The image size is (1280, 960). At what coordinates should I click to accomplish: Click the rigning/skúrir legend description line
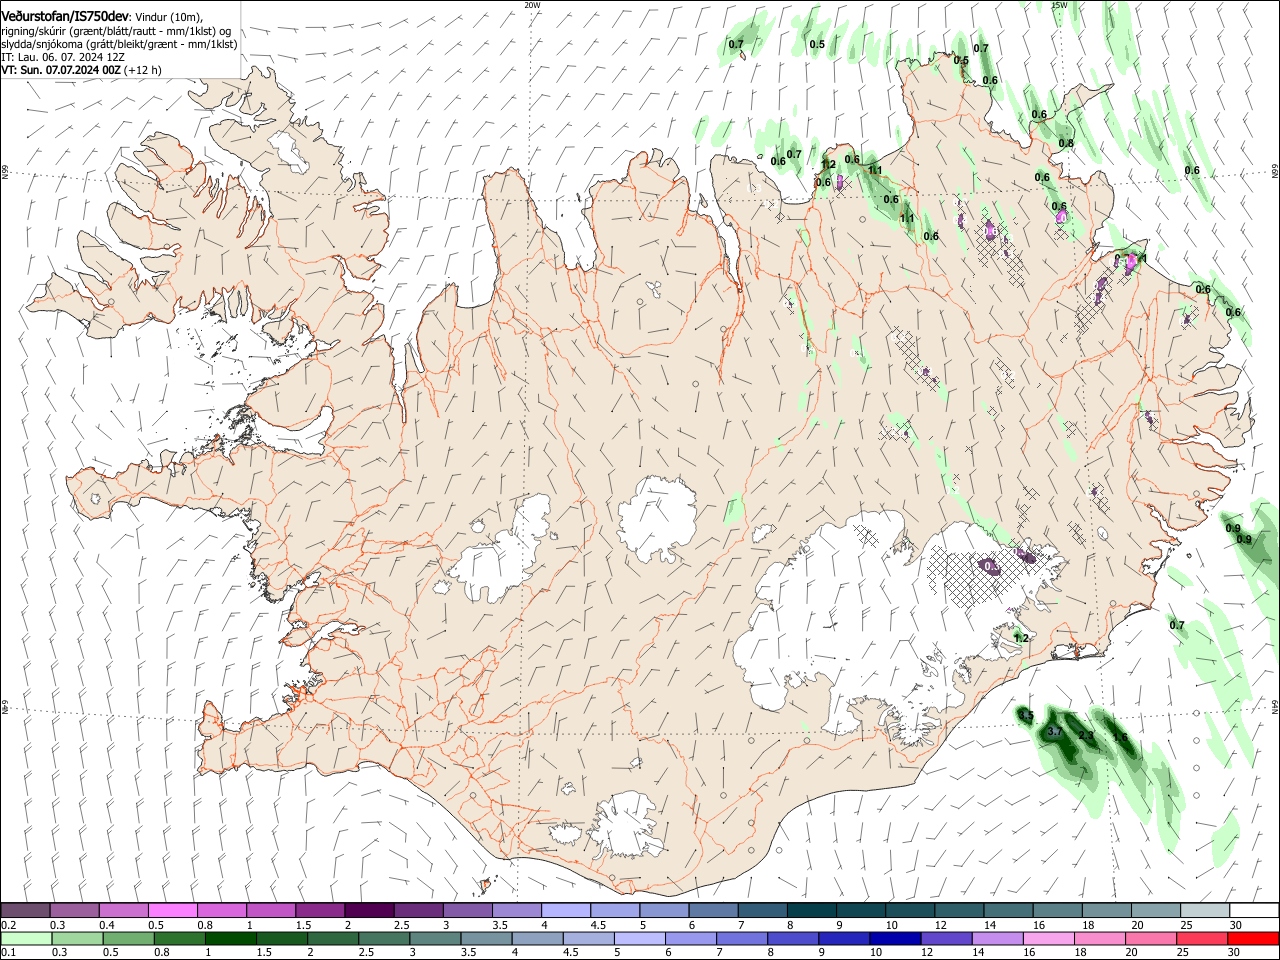(116, 31)
